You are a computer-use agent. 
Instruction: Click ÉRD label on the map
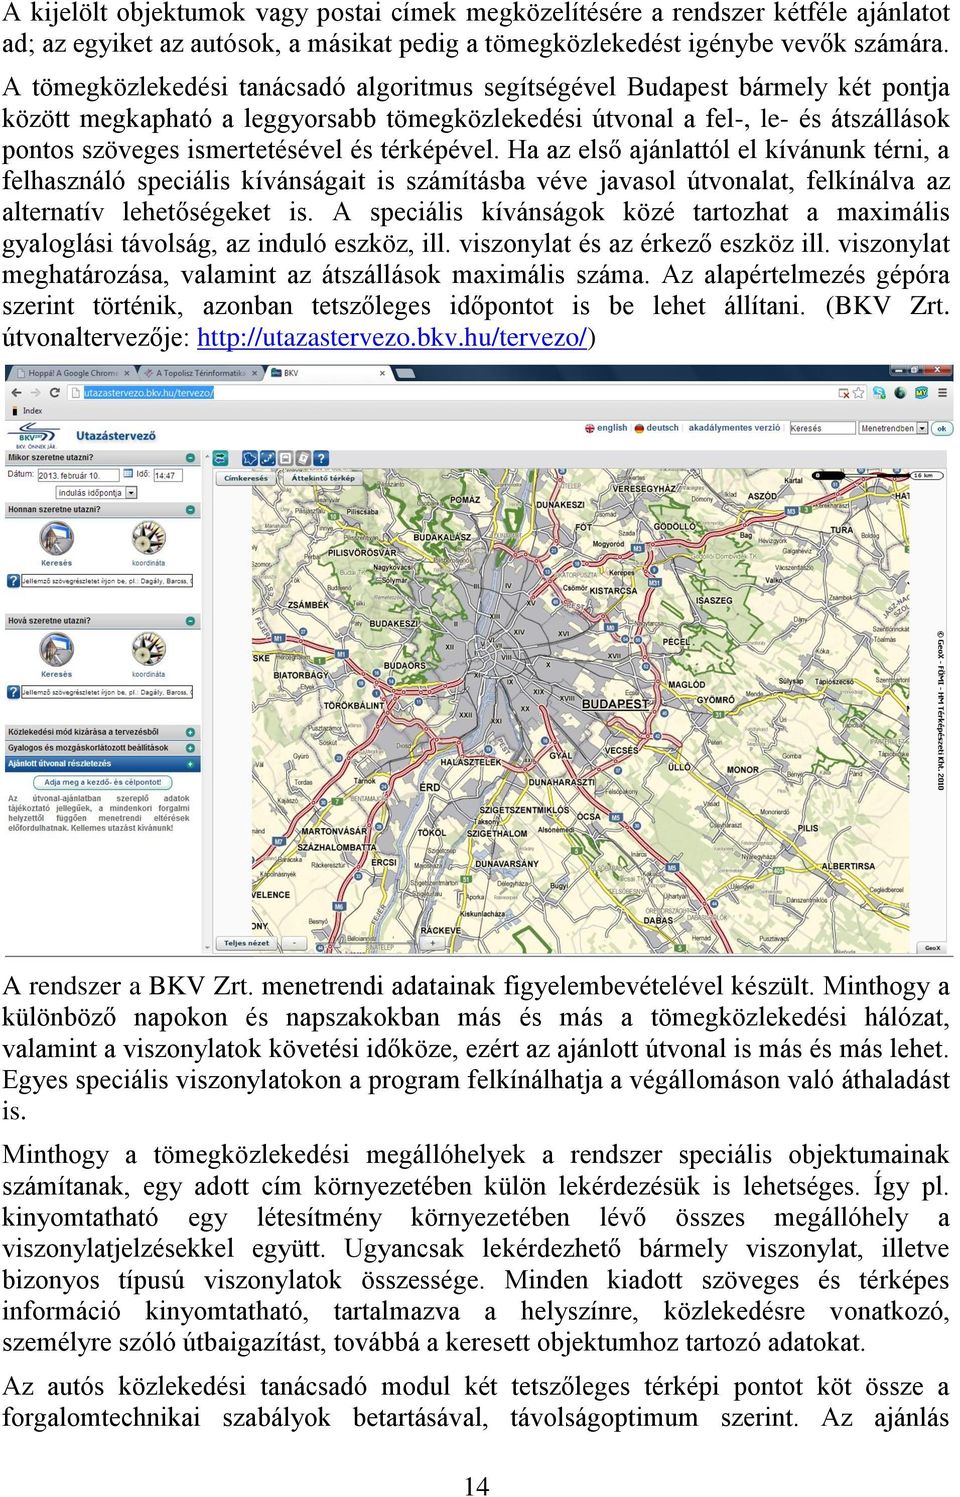tap(429, 788)
